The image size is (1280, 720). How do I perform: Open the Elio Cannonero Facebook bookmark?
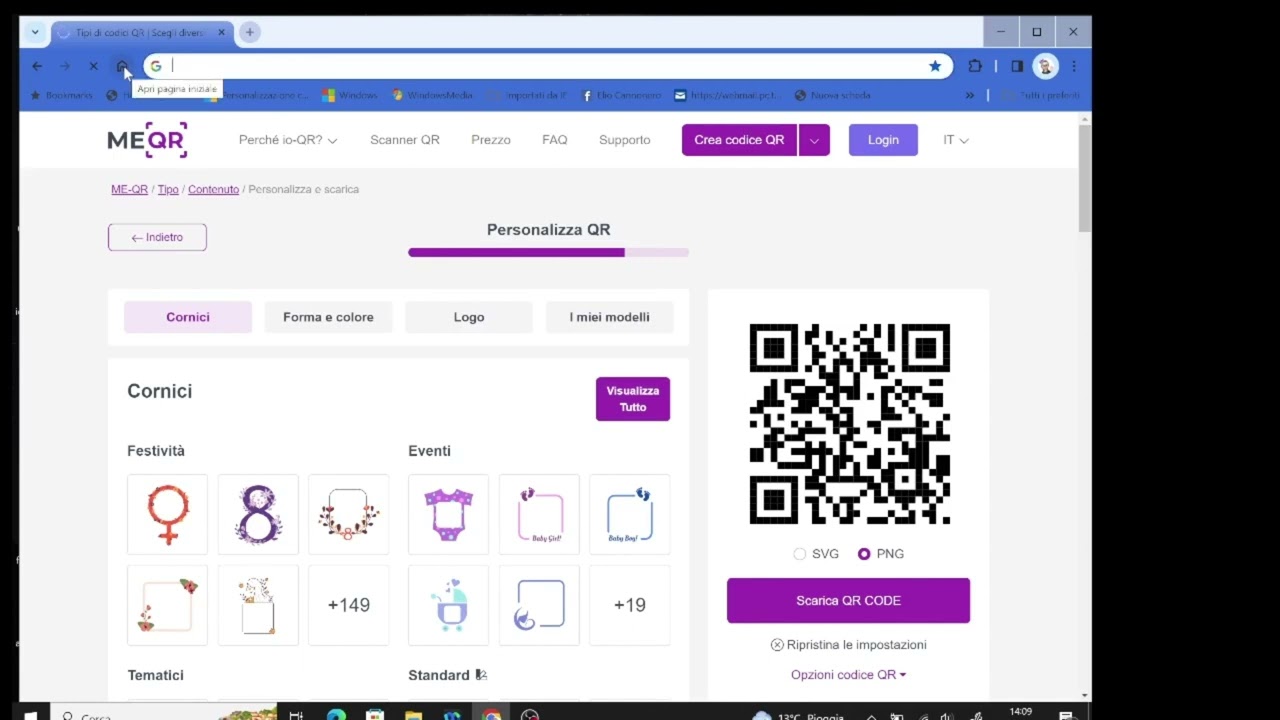click(x=621, y=95)
